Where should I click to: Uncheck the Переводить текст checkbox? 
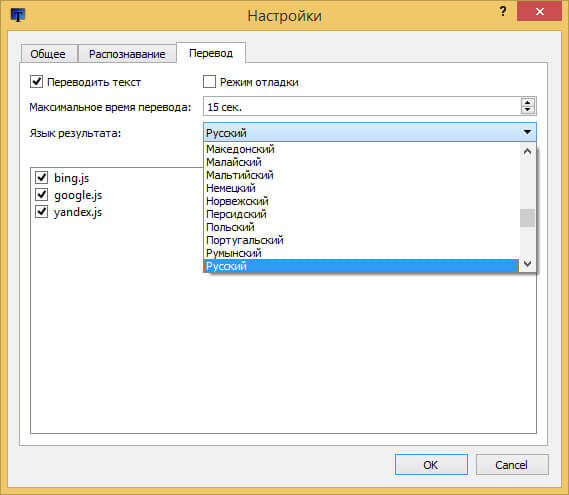coord(36,82)
